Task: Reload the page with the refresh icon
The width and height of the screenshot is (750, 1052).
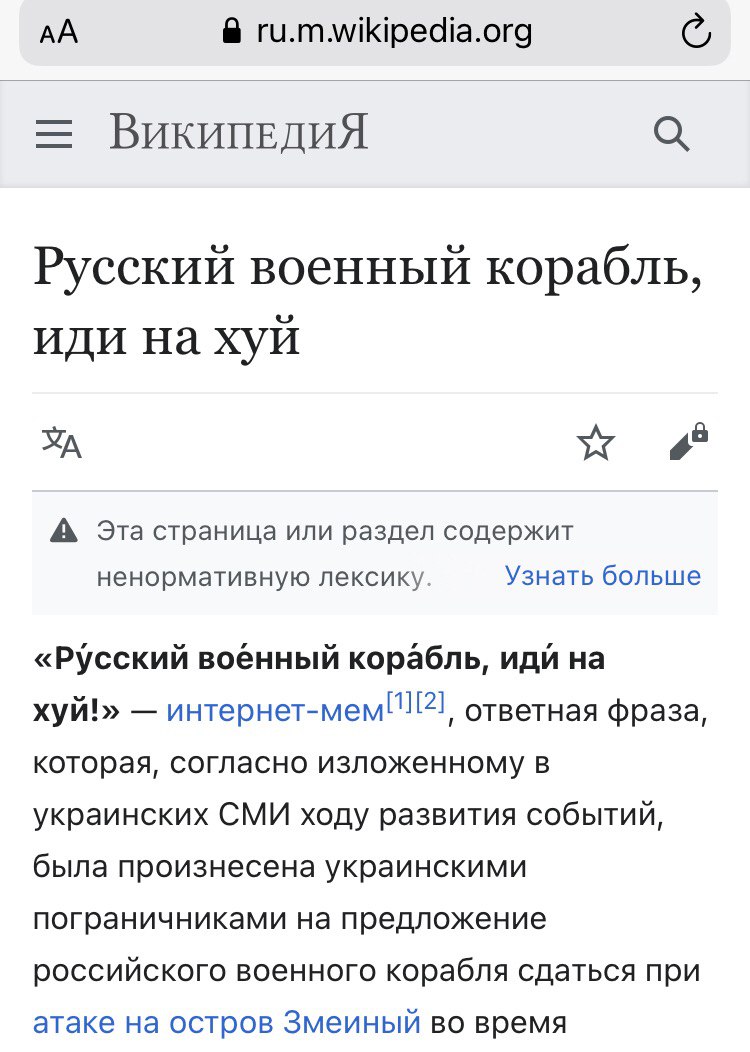Action: coord(695,33)
